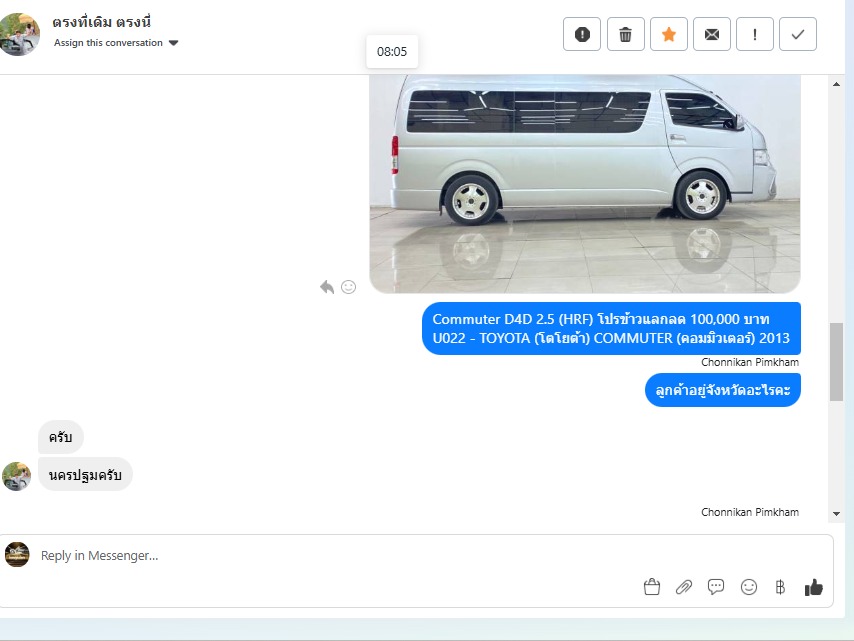Open emoji picker in reply box
The height and width of the screenshot is (641, 854).
[749, 587]
